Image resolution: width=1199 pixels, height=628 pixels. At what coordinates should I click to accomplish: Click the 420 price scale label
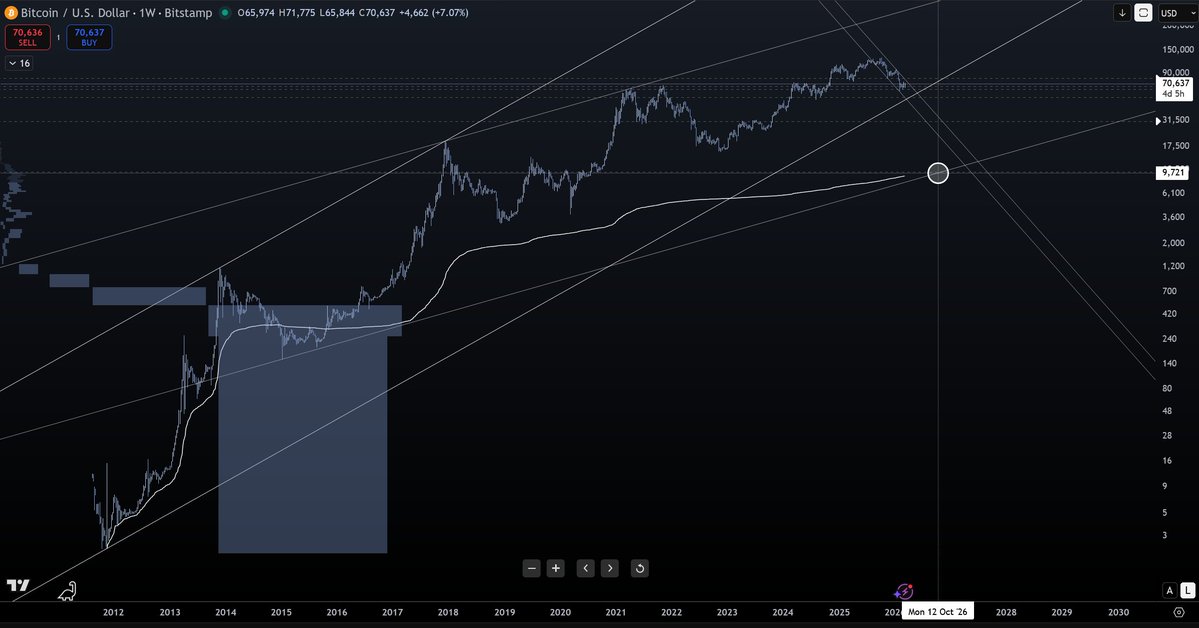(x=1169, y=314)
